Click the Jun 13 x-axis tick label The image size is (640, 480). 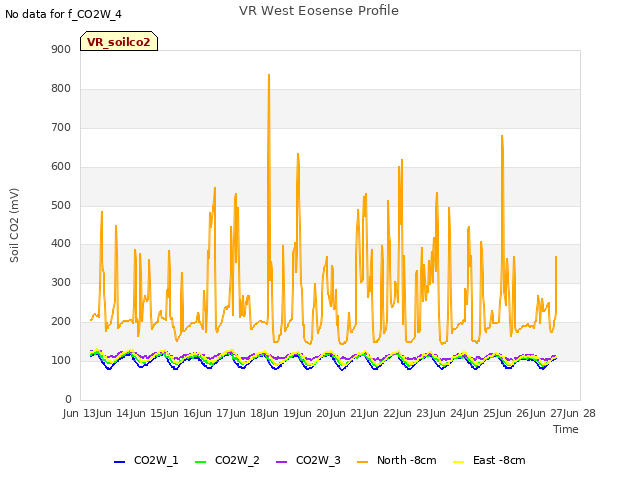pos(81,413)
